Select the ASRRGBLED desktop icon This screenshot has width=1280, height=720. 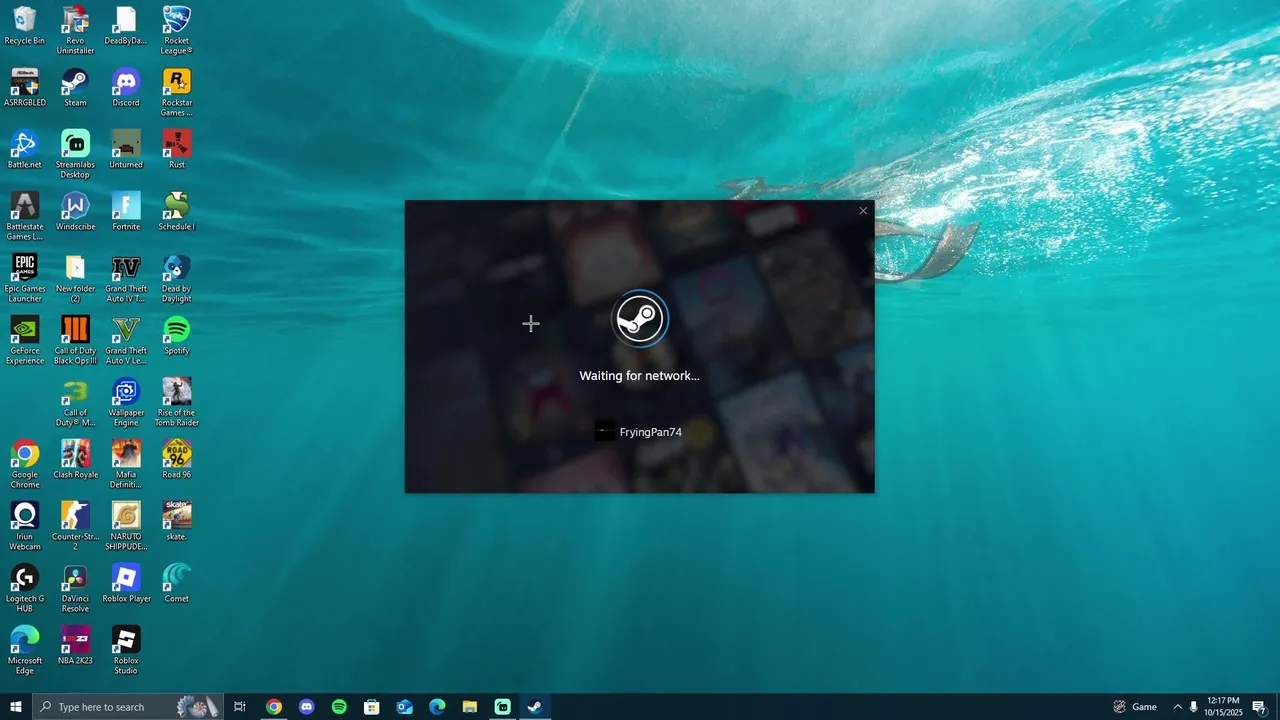point(25,88)
